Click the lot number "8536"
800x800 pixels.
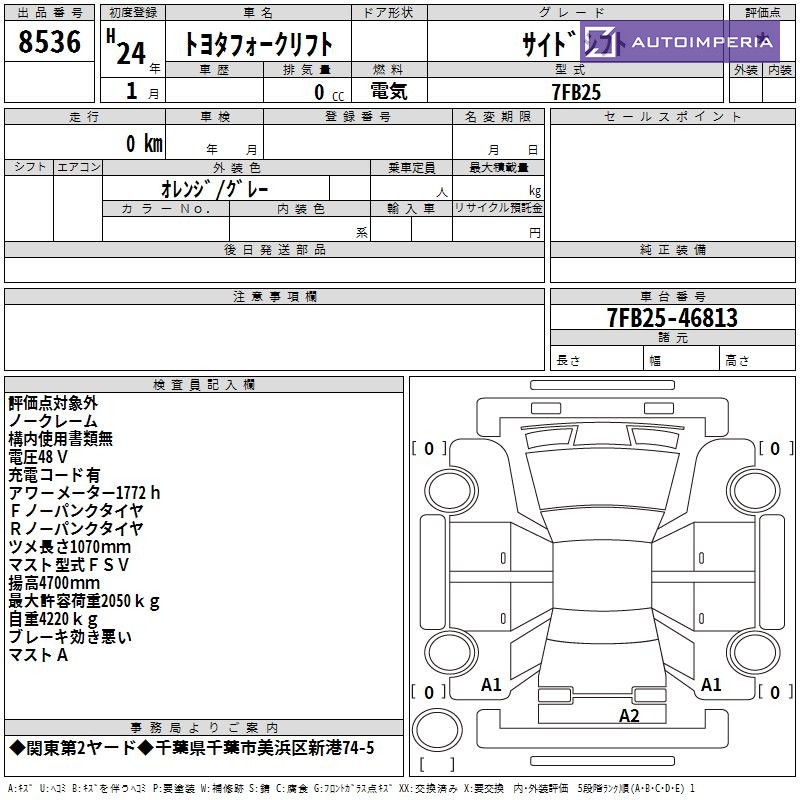tap(49, 42)
